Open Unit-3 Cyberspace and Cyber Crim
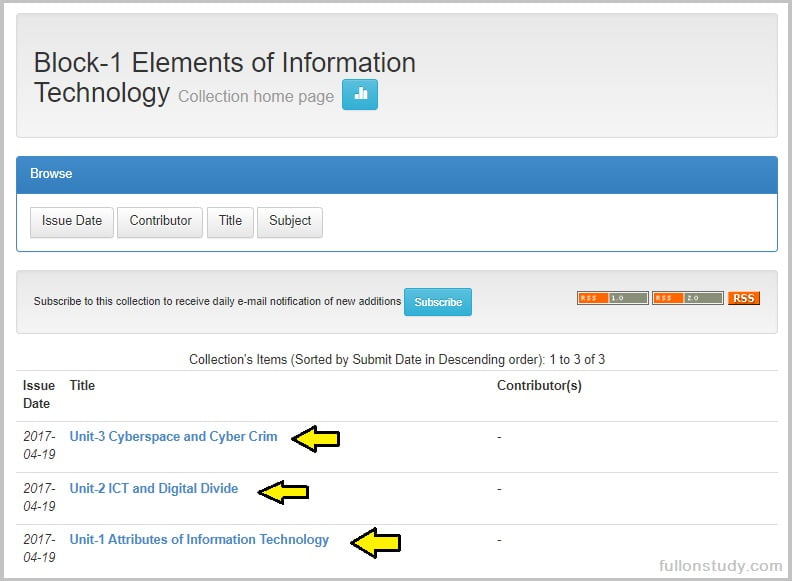Screen dimensions: 792x581 (173, 437)
